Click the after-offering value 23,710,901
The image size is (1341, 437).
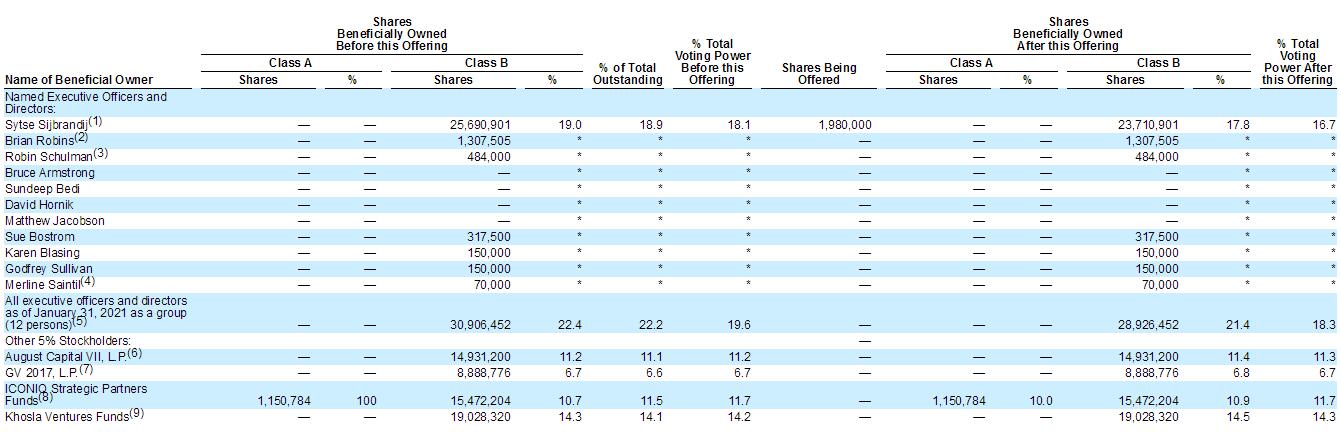(1148, 125)
